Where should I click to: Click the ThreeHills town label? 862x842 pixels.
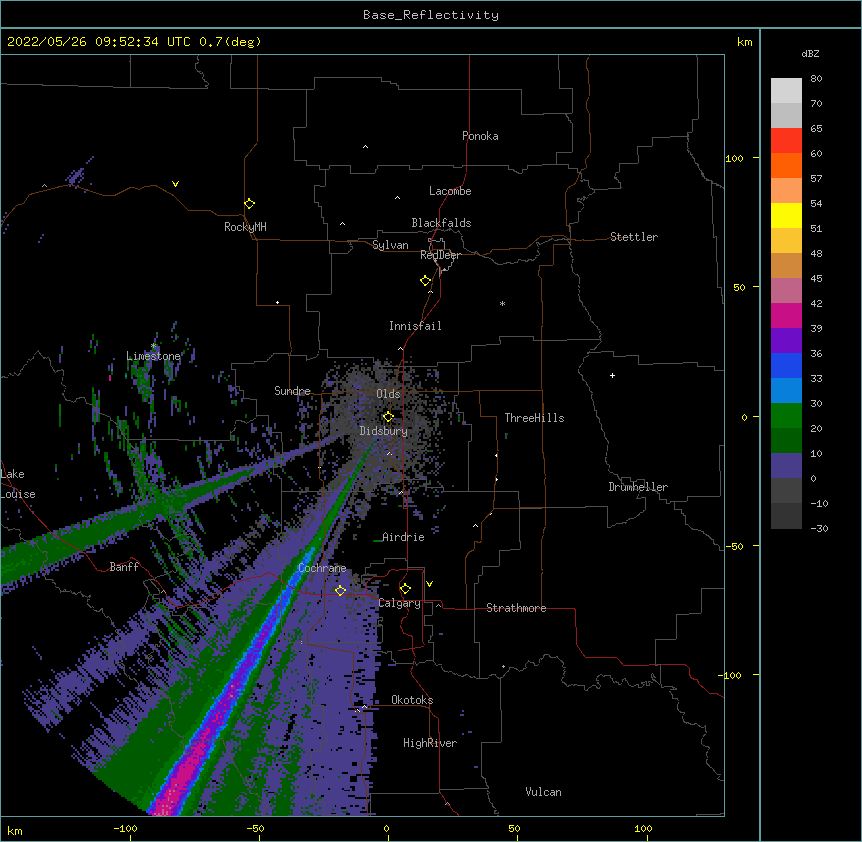click(x=534, y=418)
